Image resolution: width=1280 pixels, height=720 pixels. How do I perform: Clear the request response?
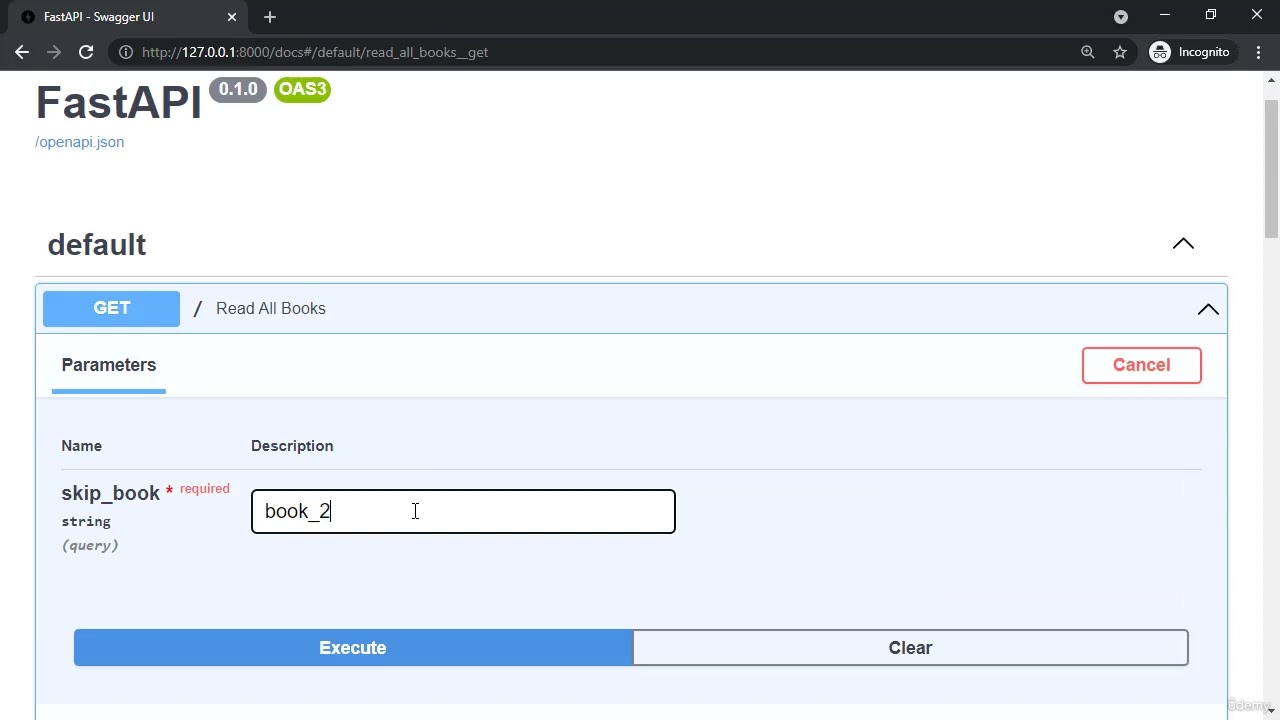point(910,648)
